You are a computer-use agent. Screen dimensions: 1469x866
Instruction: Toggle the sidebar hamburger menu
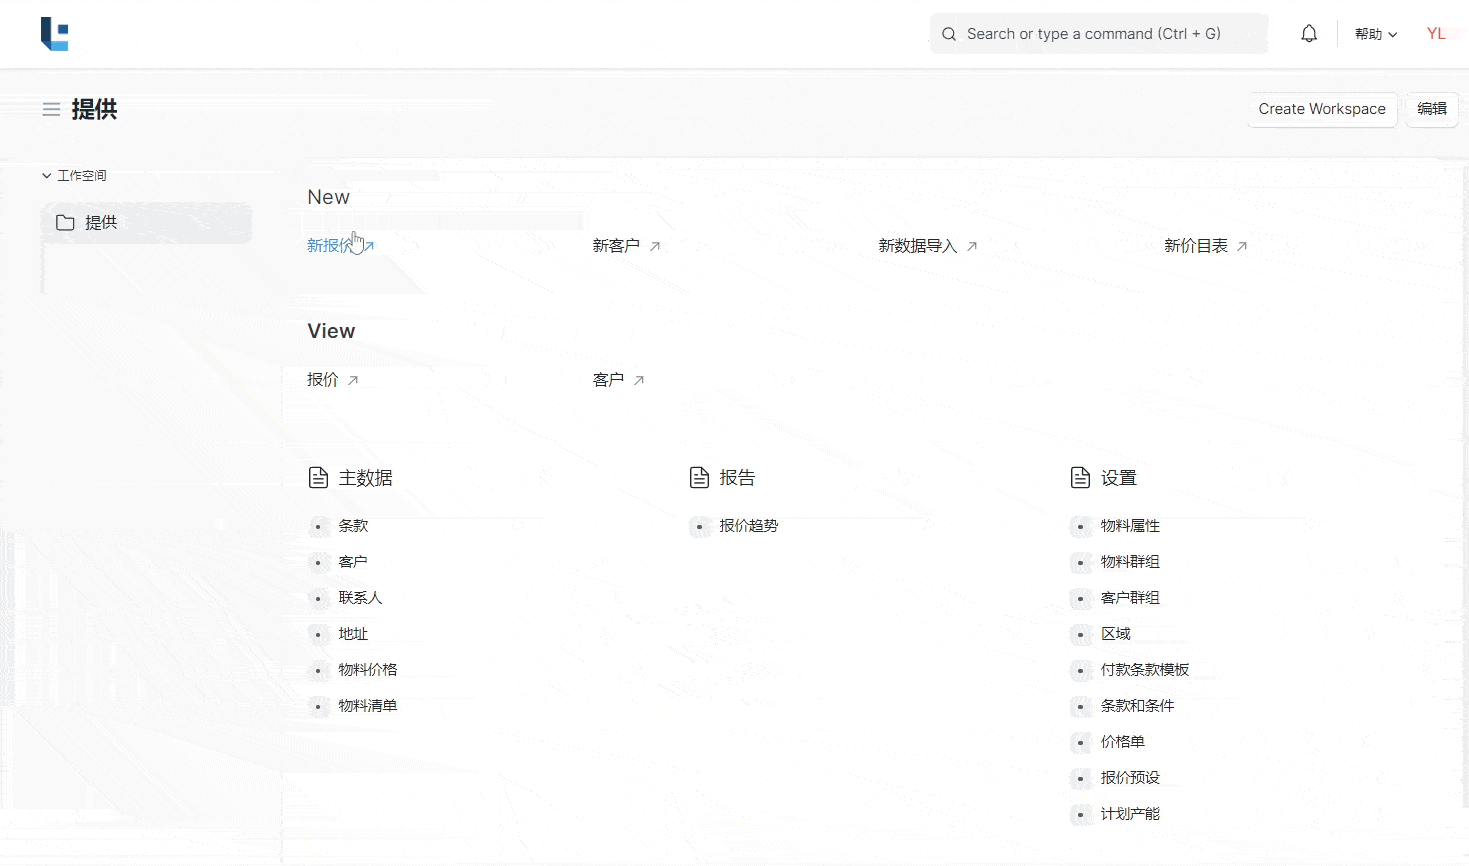pyautogui.click(x=51, y=110)
